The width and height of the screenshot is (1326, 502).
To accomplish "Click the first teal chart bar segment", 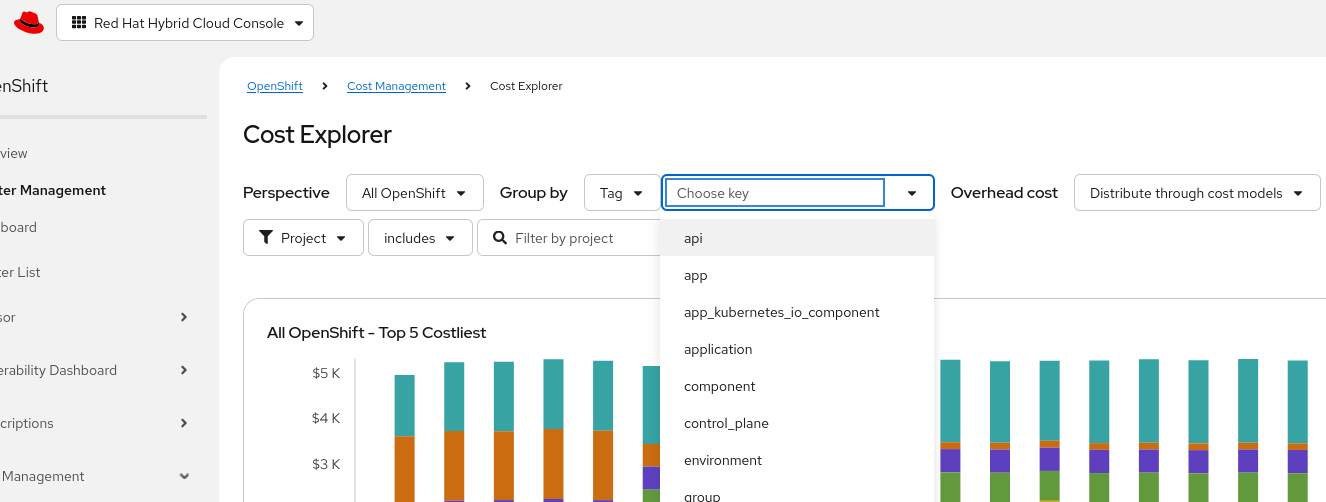I will tap(404, 405).
